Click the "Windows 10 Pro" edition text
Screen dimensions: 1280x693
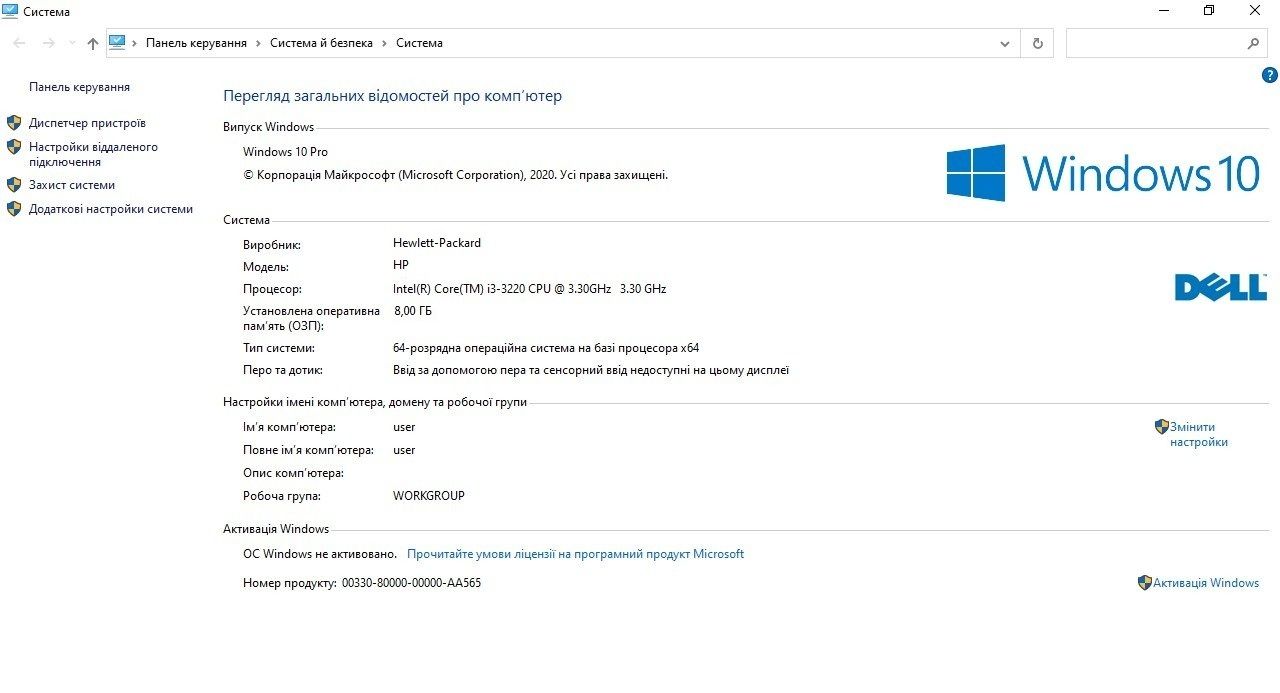pyautogui.click(x=285, y=152)
